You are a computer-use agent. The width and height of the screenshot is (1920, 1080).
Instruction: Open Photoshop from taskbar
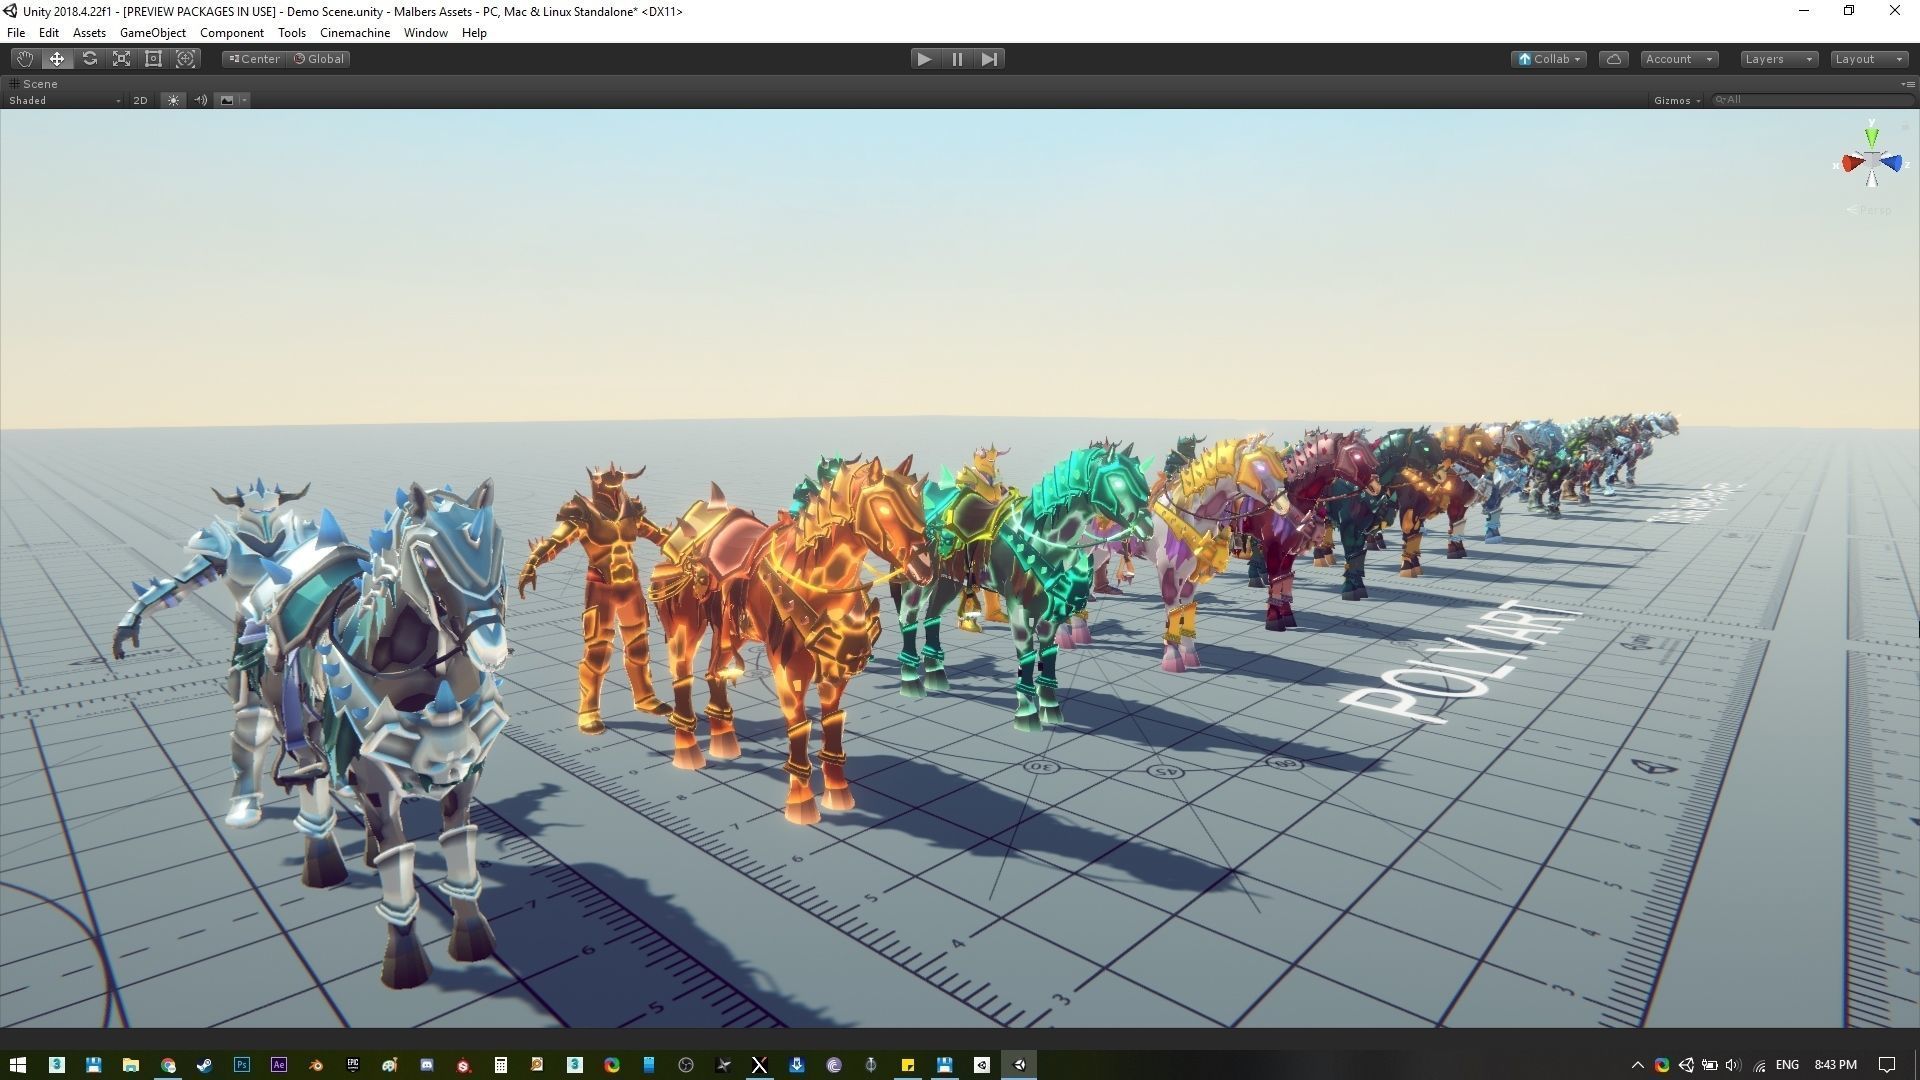tap(241, 1065)
